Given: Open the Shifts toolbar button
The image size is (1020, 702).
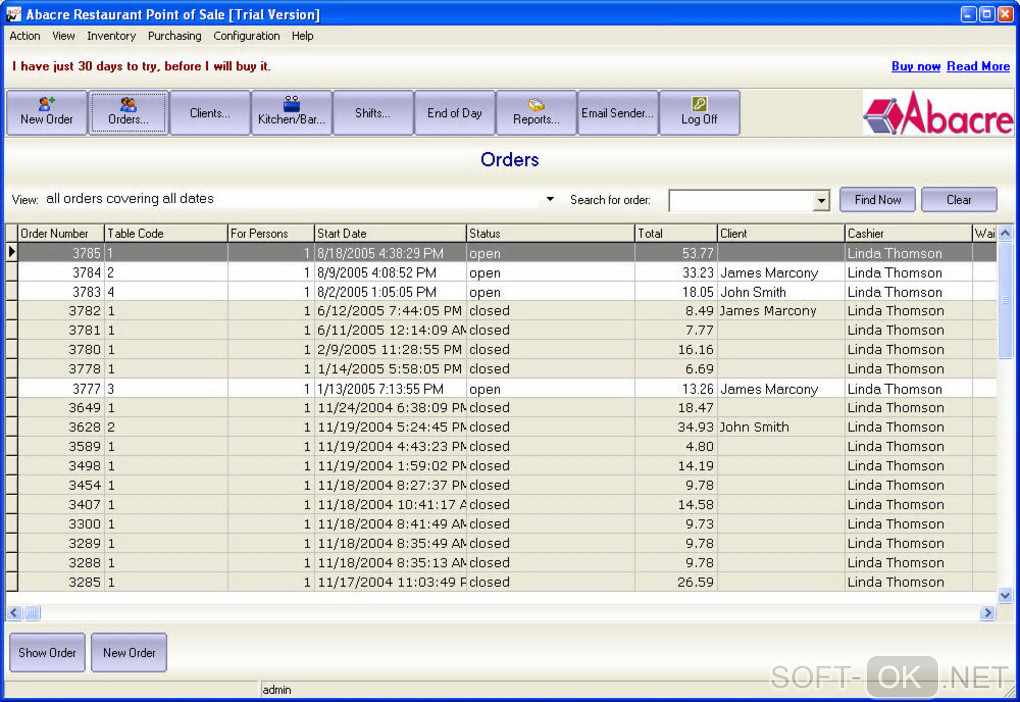Looking at the screenshot, I should point(373,113).
